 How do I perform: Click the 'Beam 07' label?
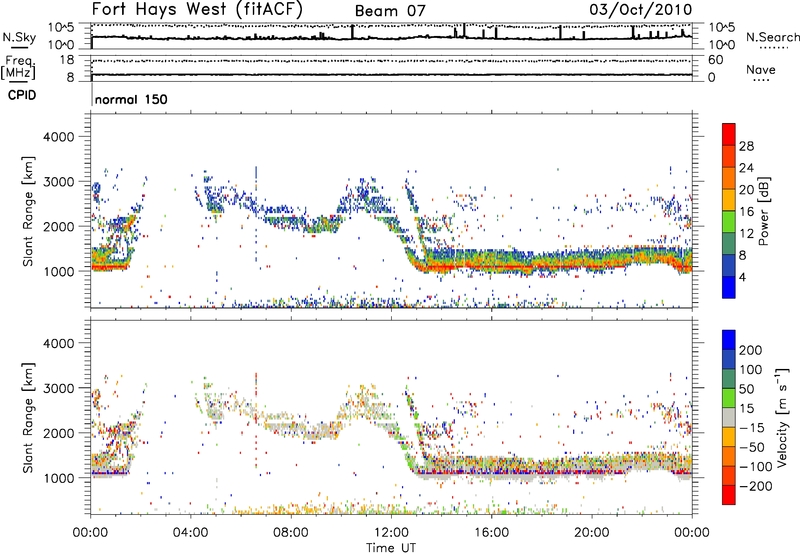pyautogui.click(x=390, y=11)
